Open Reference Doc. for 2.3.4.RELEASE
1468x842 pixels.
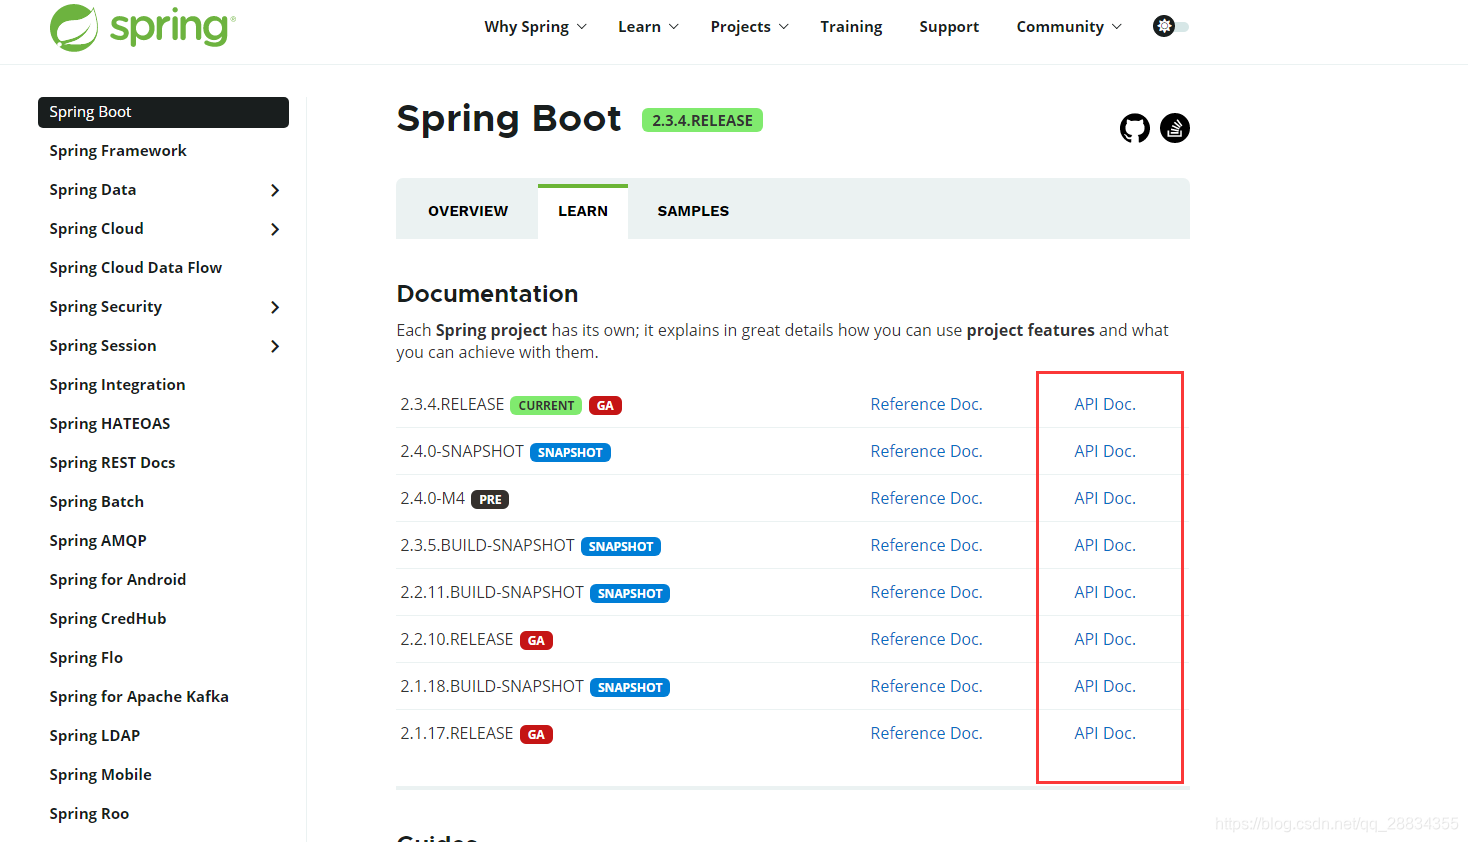click(x=926, y=404)
